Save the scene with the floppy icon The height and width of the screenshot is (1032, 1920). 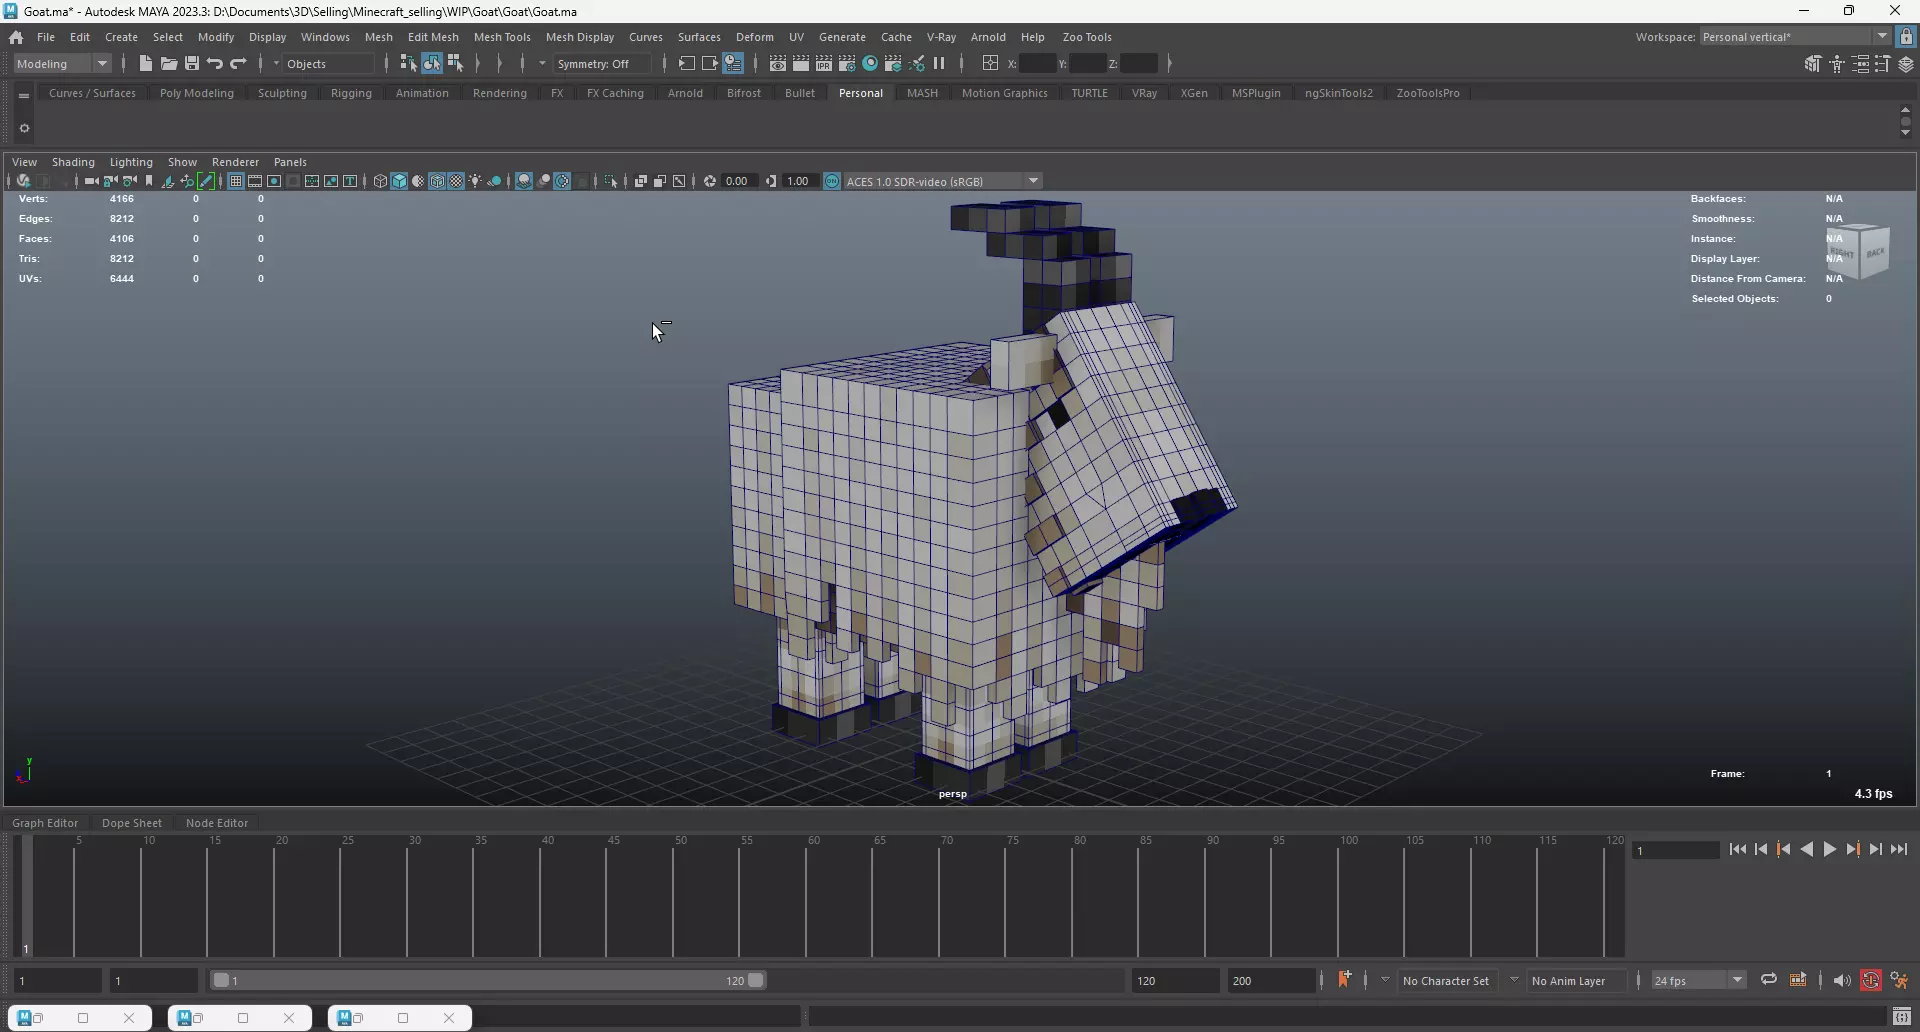pyautogui.click(x=192, y=63)
